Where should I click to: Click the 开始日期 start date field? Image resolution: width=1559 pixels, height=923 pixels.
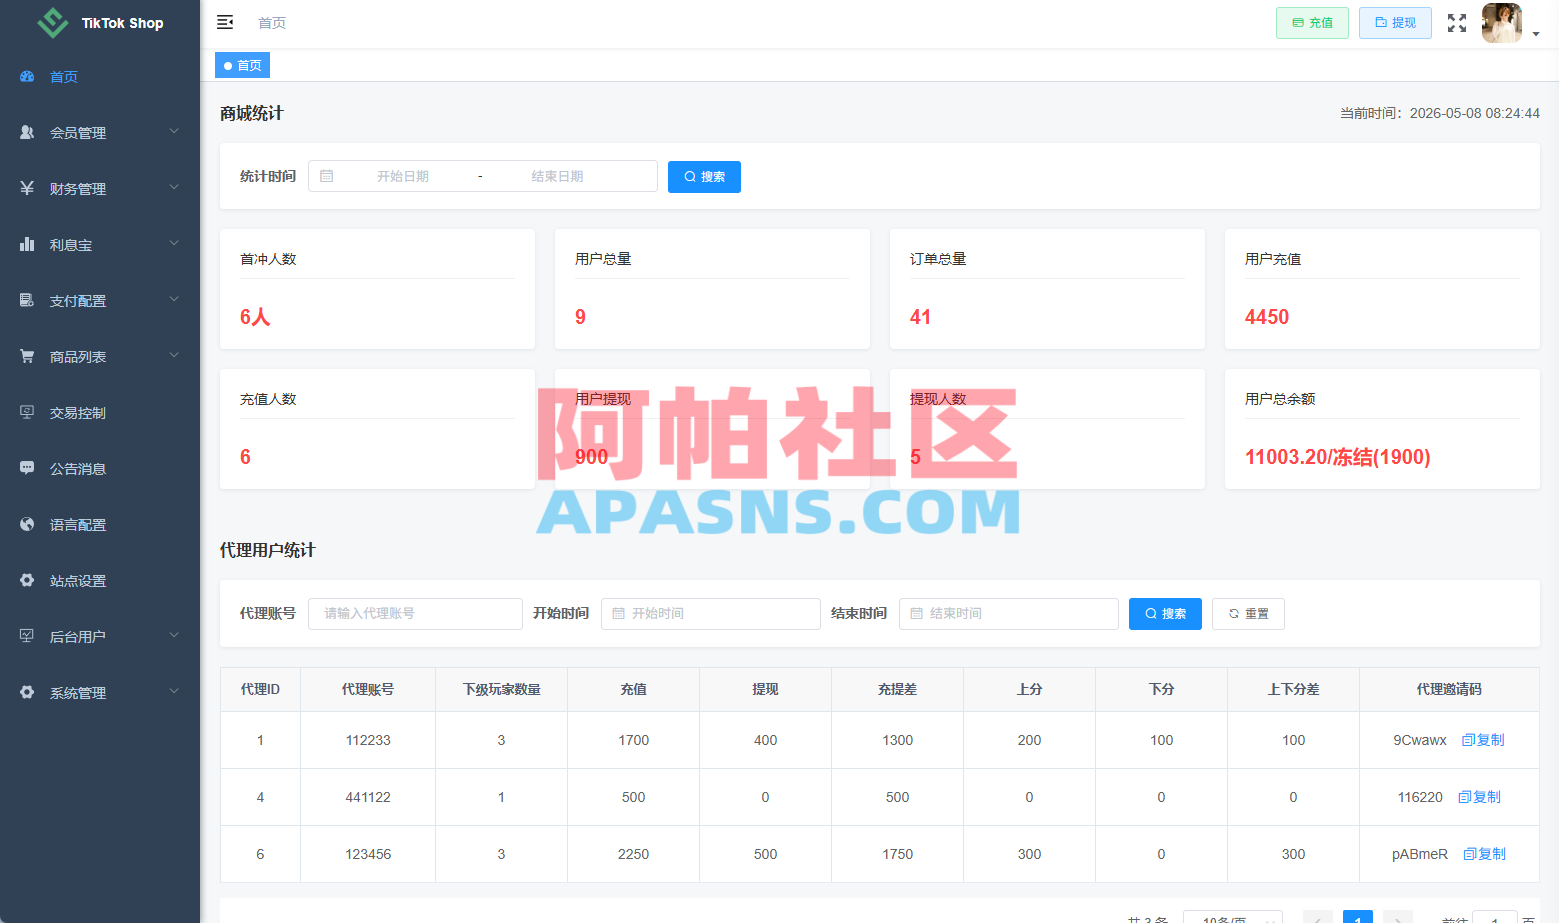pos(403,176)
